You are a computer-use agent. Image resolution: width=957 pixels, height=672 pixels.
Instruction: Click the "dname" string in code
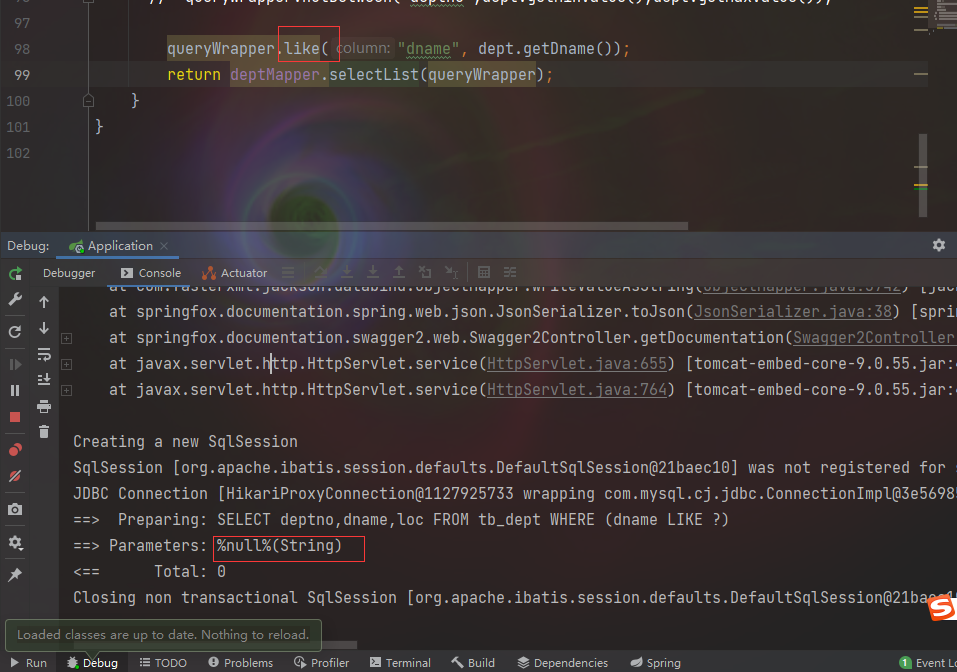[428, 49]
